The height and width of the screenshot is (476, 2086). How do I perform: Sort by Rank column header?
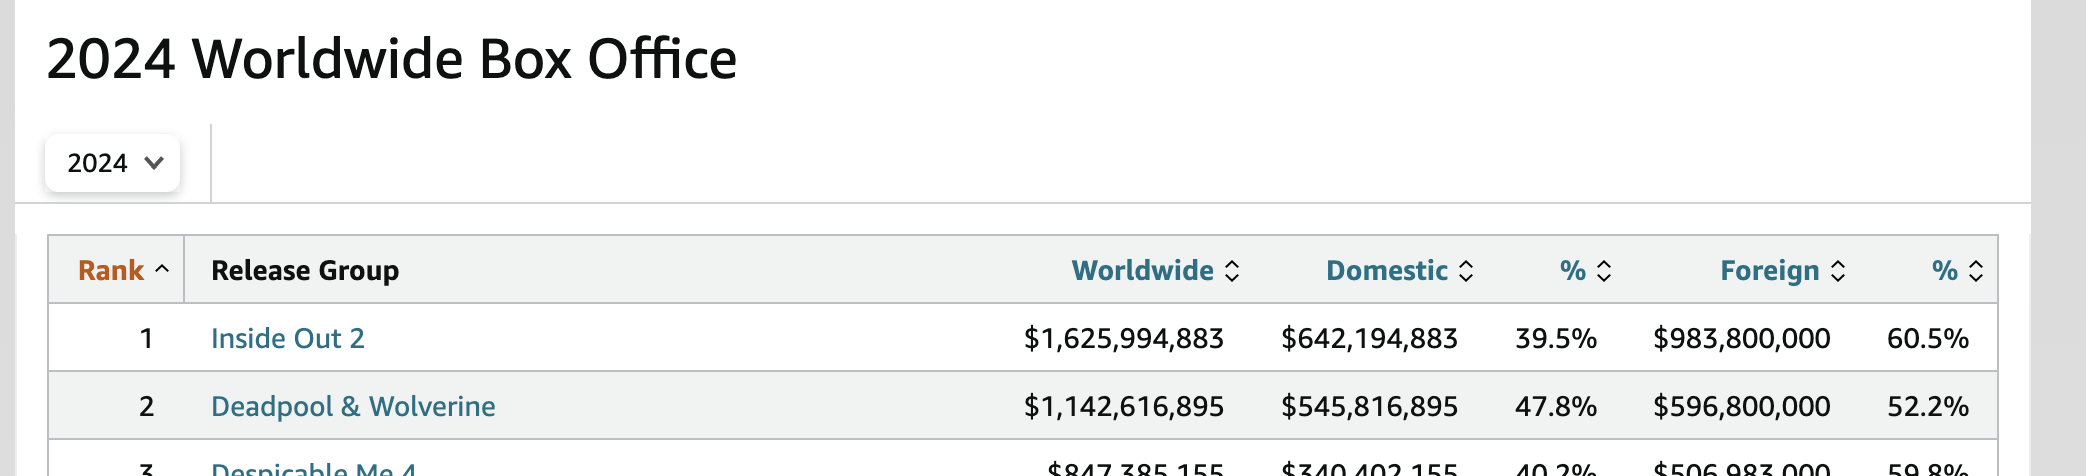point(111,270)
